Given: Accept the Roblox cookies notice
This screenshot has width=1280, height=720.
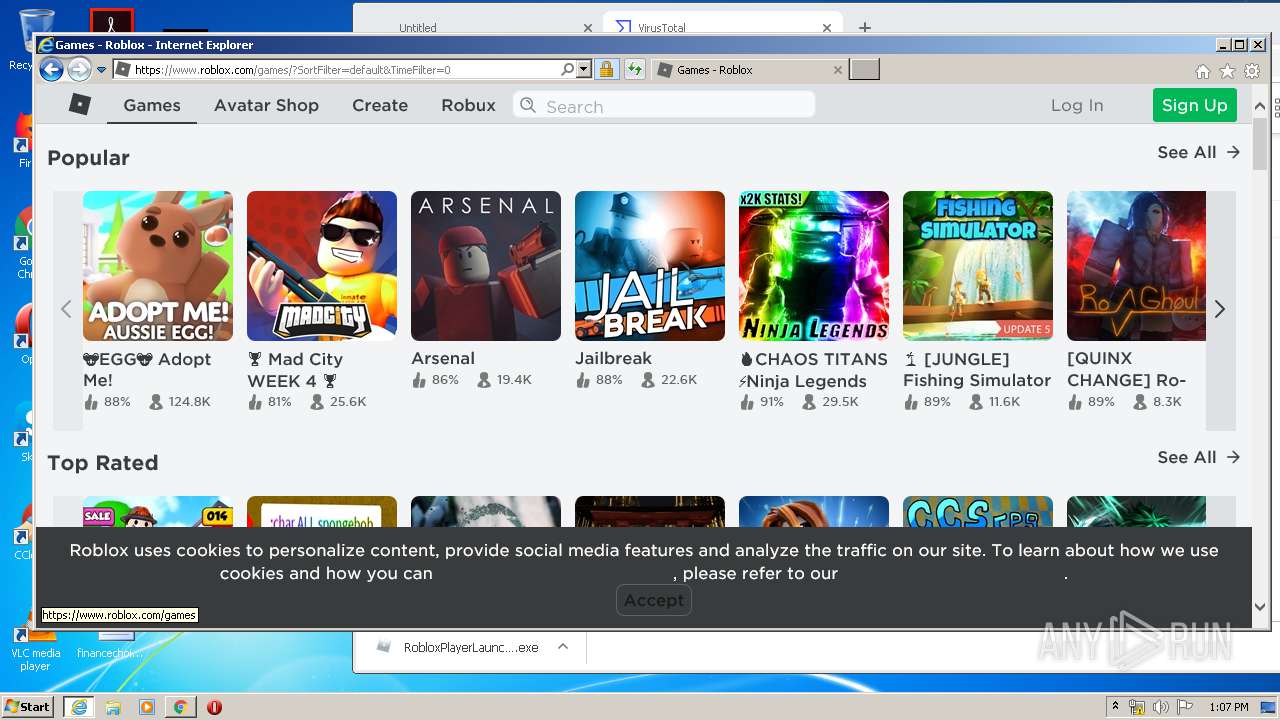Looking at the screenshot, I should pos(654,600).
